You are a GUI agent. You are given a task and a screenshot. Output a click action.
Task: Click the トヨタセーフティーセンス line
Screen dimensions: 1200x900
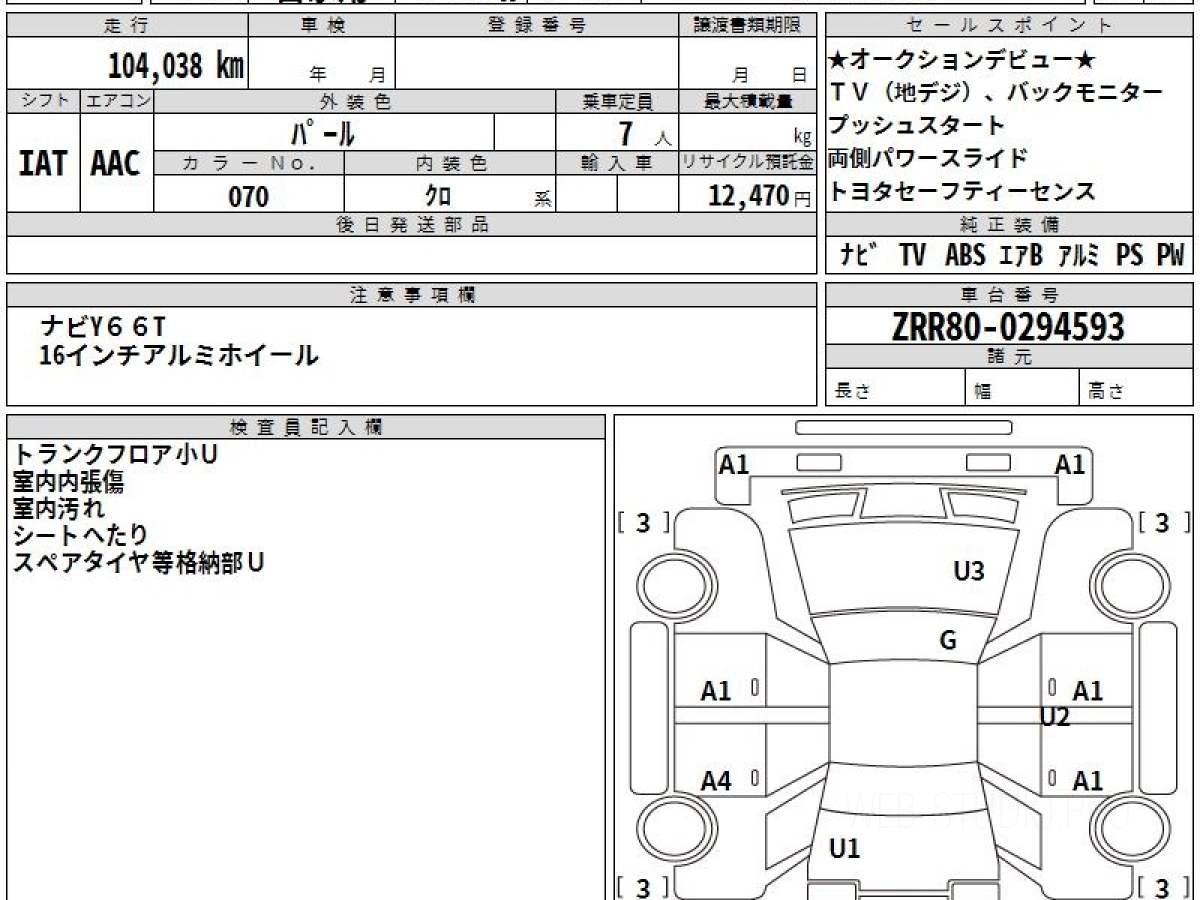962,191
